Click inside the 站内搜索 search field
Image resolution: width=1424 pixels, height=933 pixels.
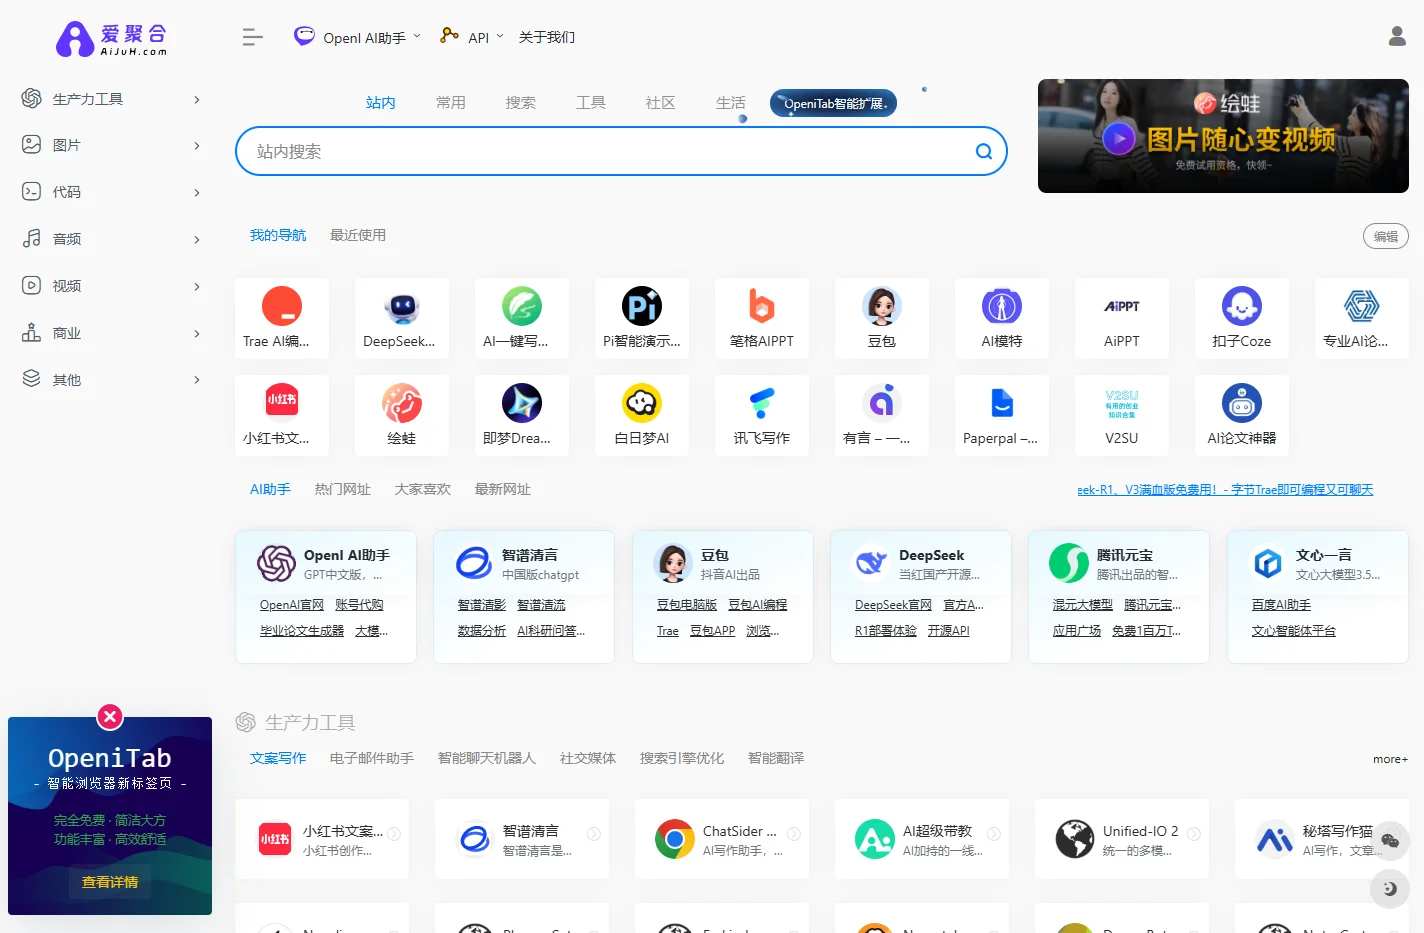click(x=621, y=151)
